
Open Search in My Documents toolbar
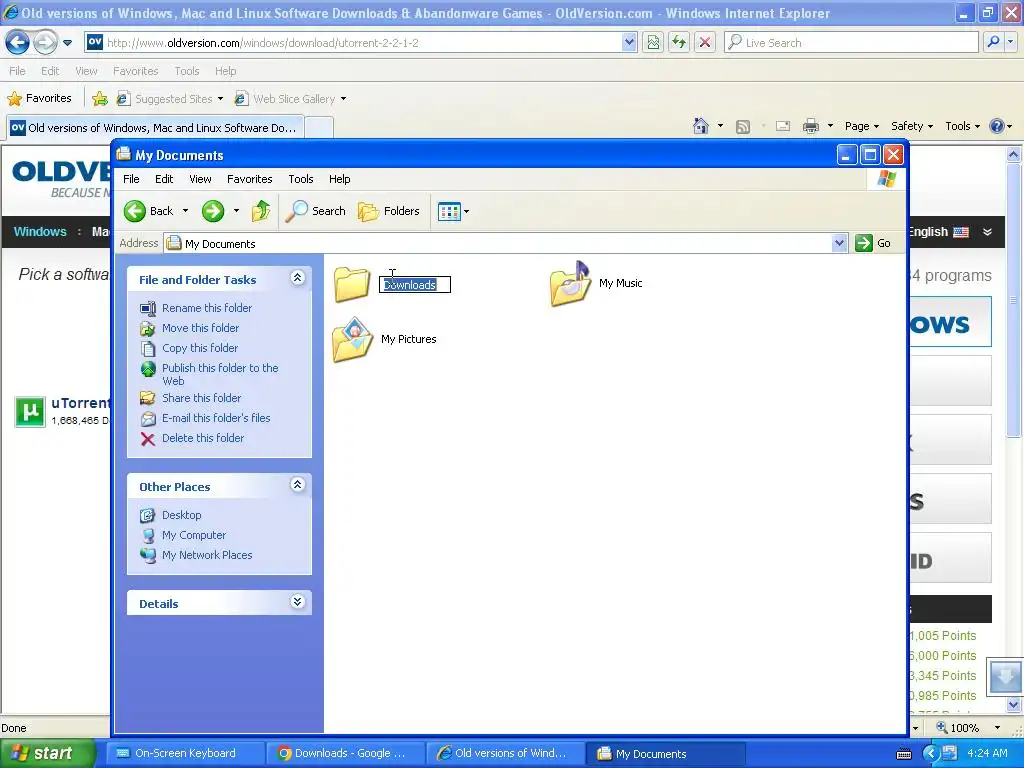pos(315,211)
